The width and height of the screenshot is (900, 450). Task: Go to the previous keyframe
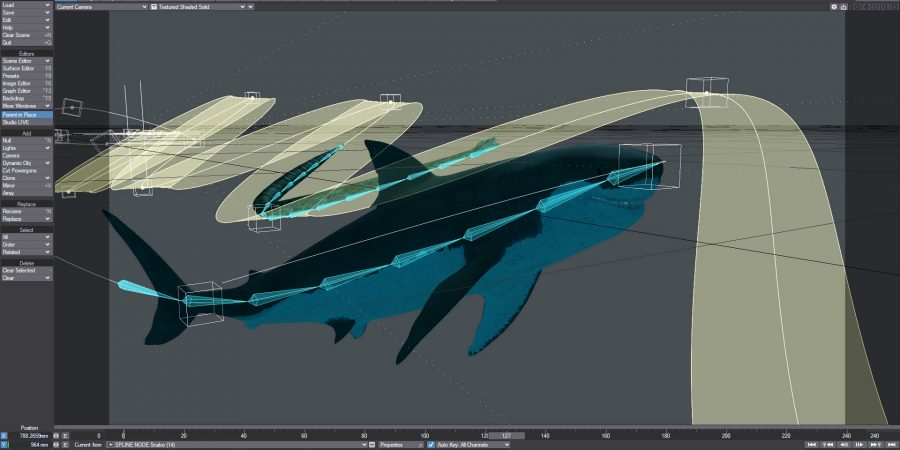tap(826, 444)
